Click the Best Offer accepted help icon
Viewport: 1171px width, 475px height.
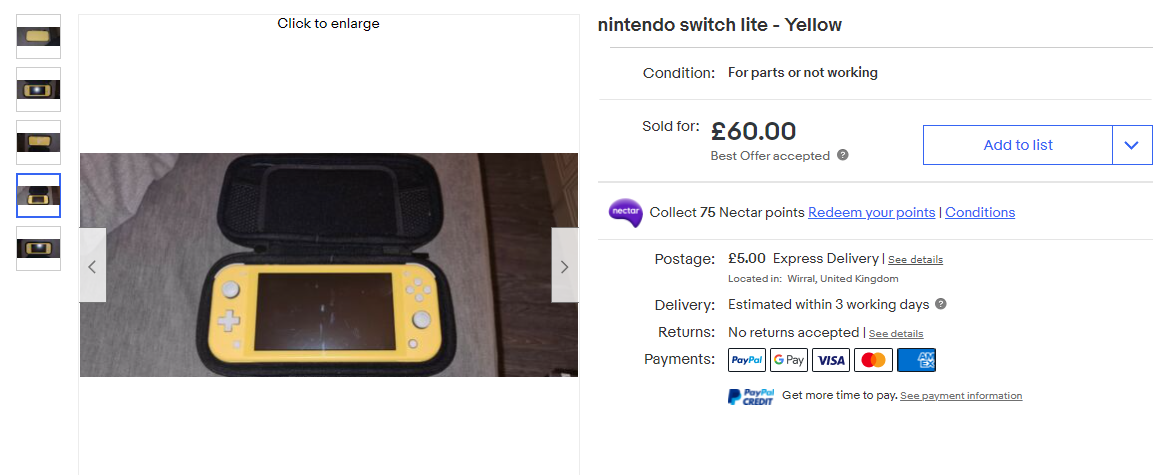pyautogui.click(x=843, y=155)
